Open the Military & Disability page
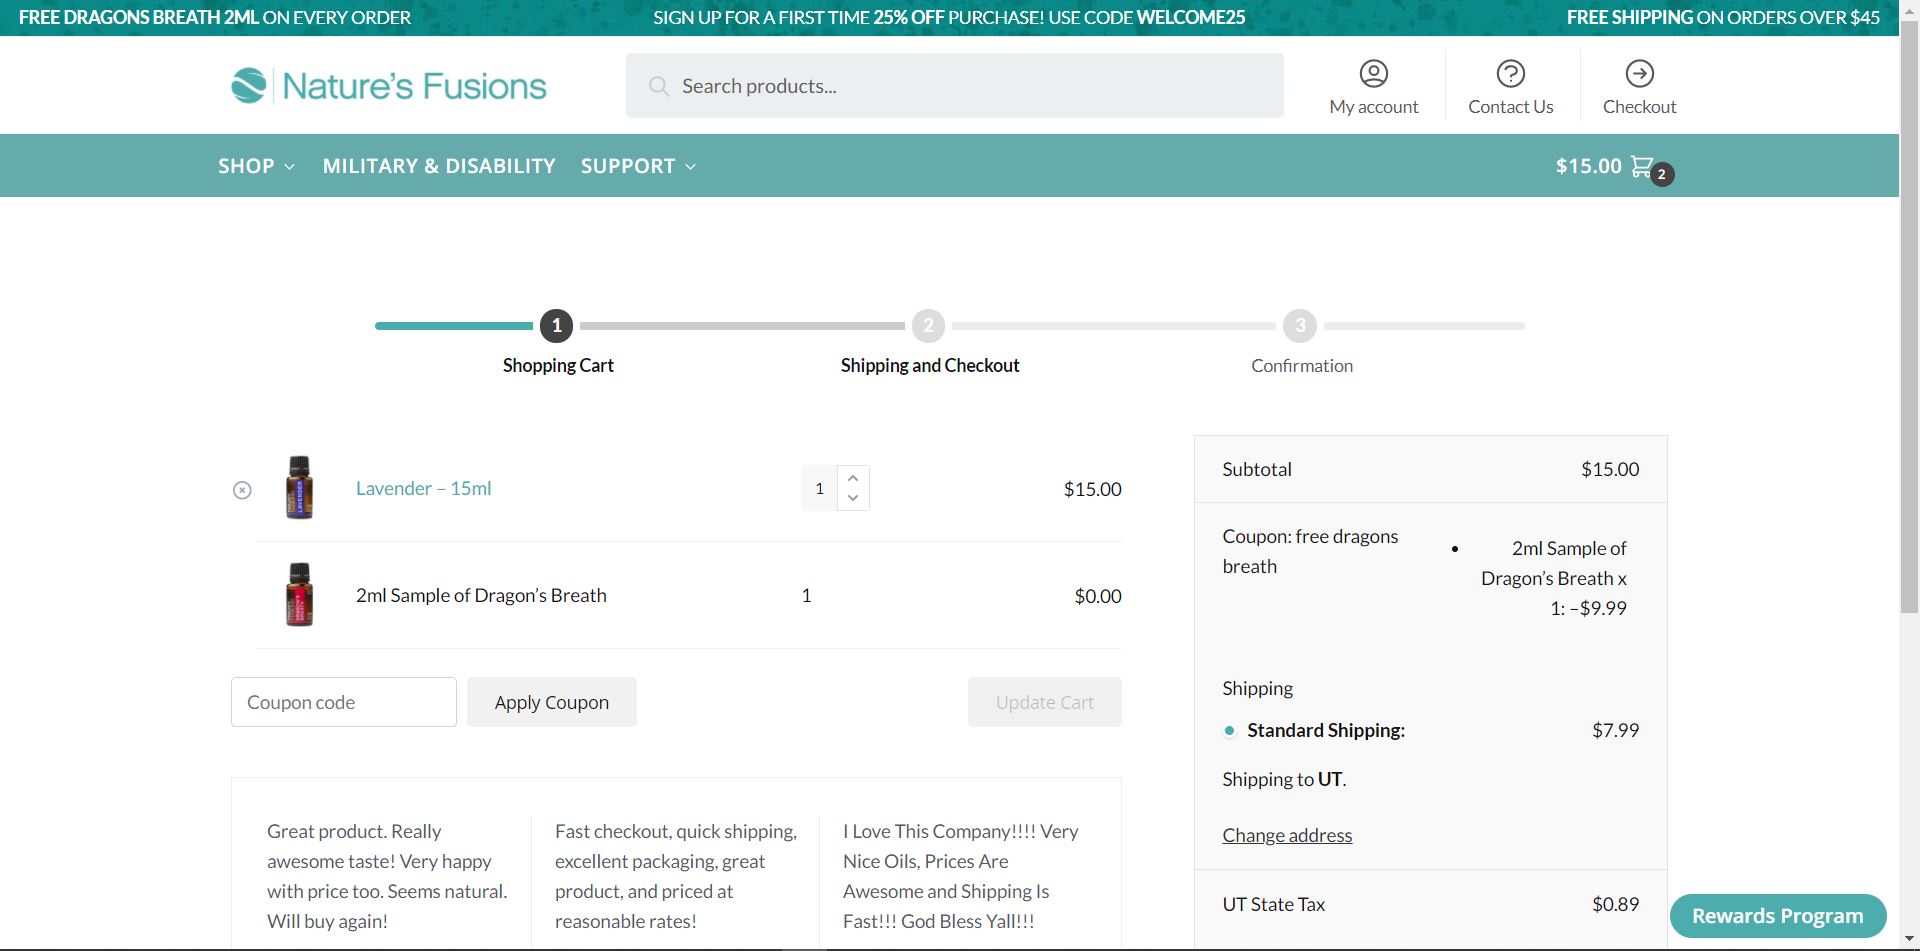The image size is (1920, 951). click(x=439, y=166)
